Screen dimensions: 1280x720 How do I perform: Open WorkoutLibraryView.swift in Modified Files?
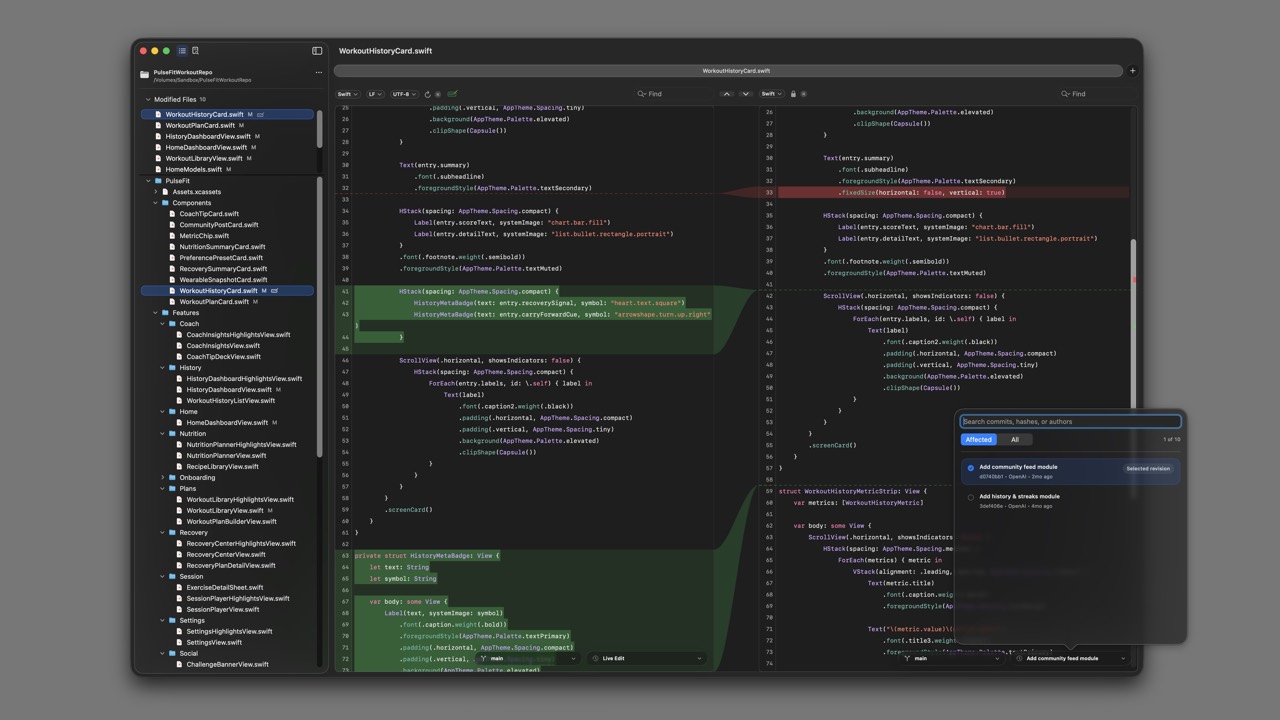pos(204,159)
